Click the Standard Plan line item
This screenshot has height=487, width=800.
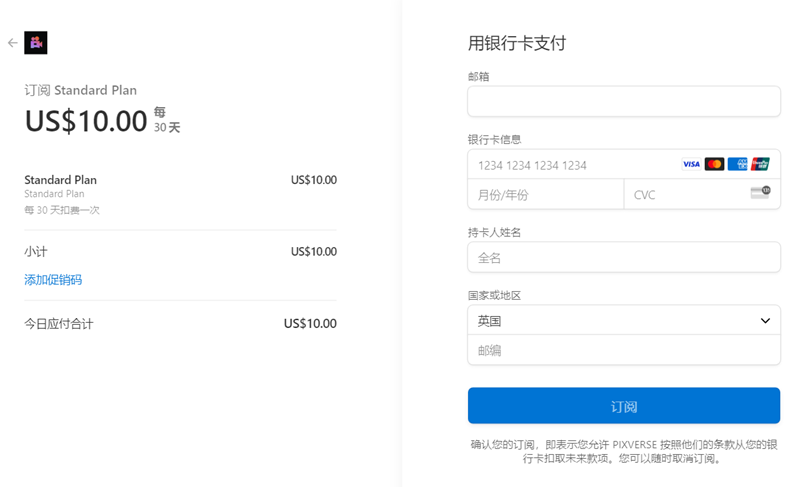point(61,180)
